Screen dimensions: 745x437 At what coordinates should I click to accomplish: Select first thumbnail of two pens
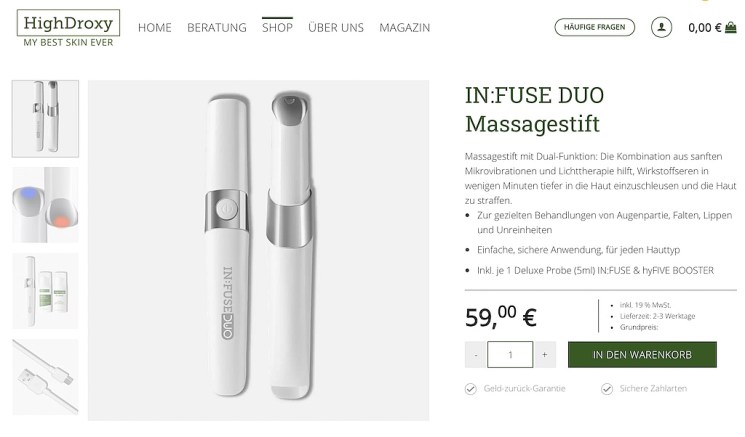pos(45,119)
